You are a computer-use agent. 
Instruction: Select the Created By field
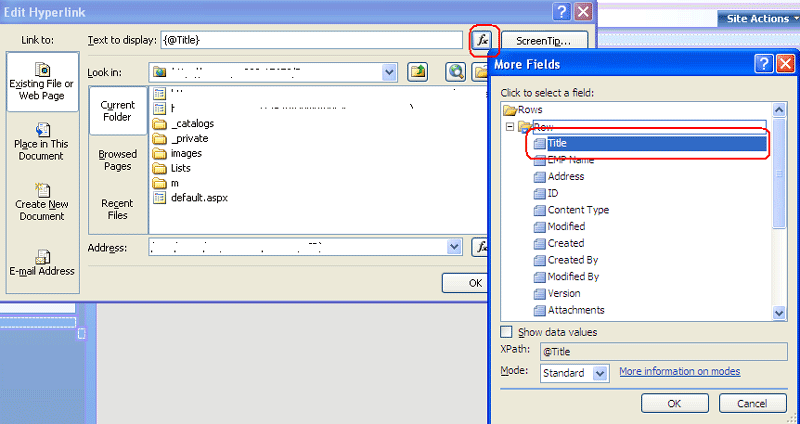(x=566, y=260)
